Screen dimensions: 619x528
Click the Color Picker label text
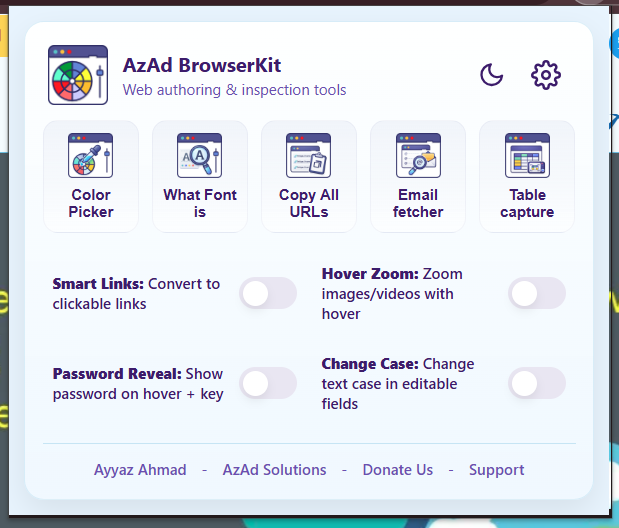[x=91, y=203]
